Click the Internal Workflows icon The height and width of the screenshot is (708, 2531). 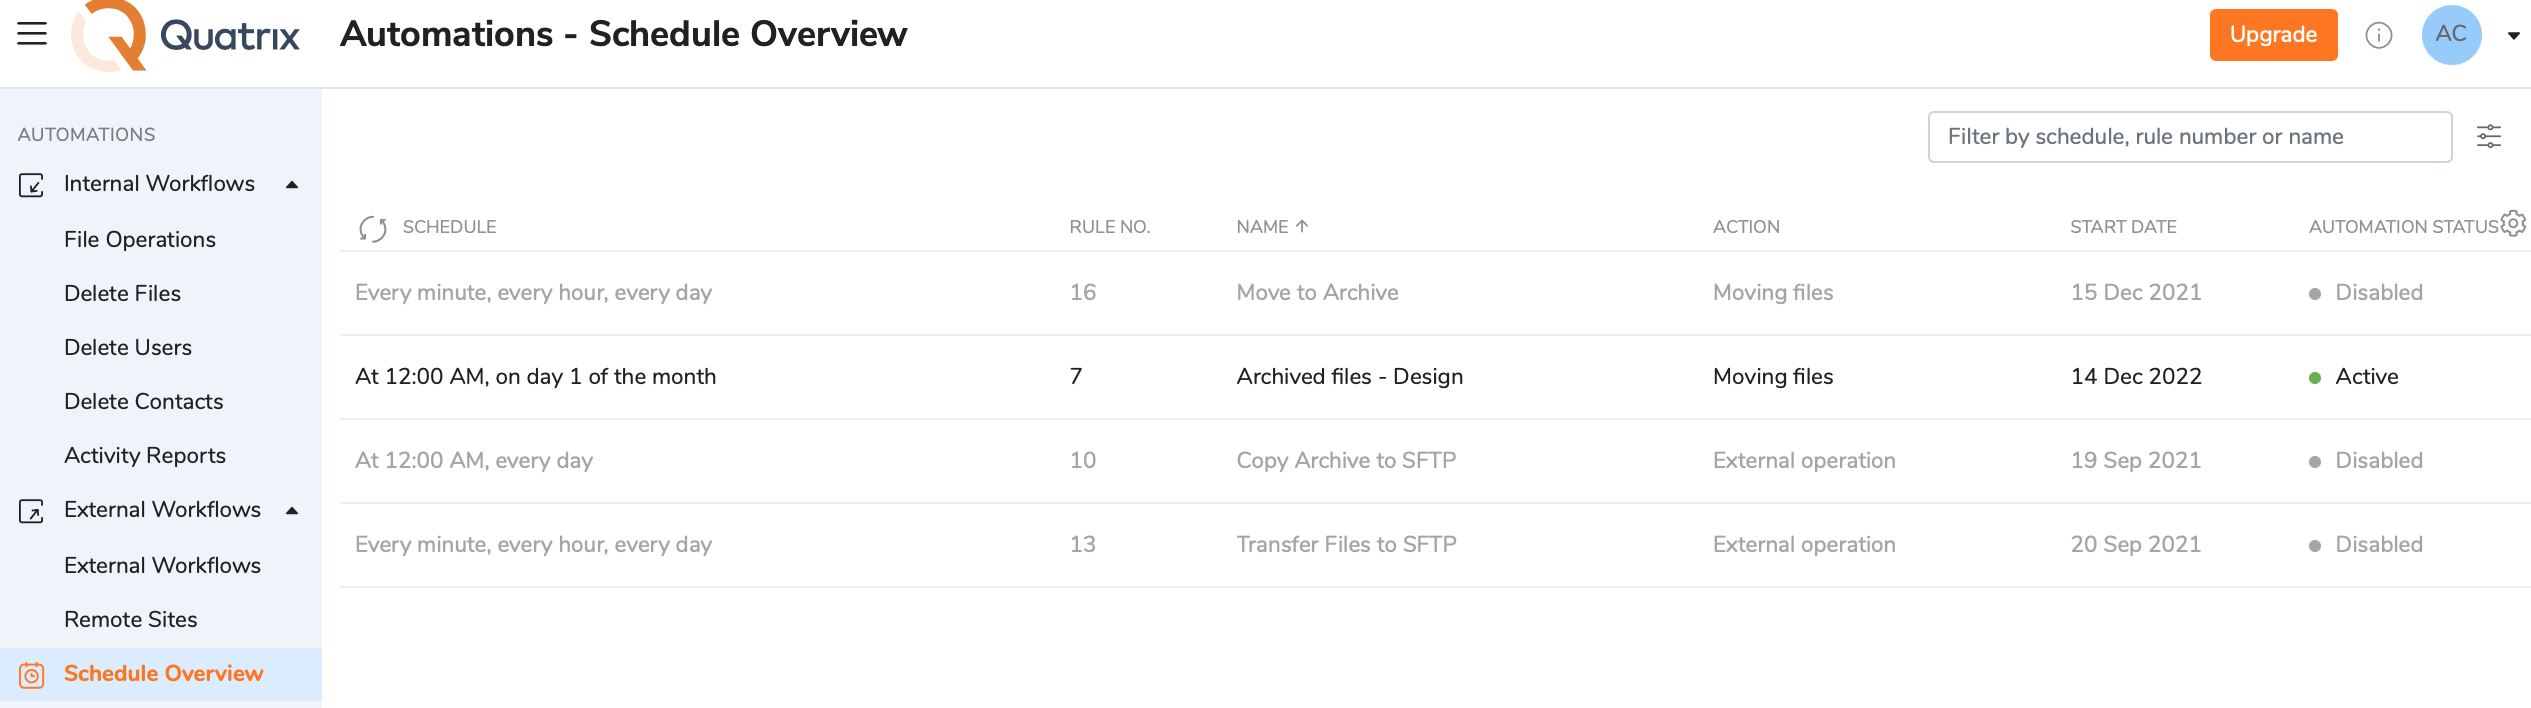coord(32,185)
